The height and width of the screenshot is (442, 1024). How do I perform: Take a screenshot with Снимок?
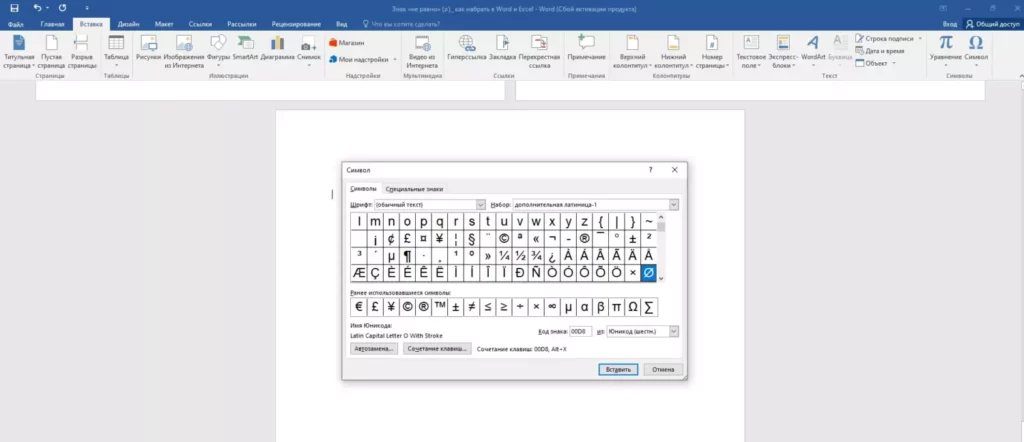(309, 52)
